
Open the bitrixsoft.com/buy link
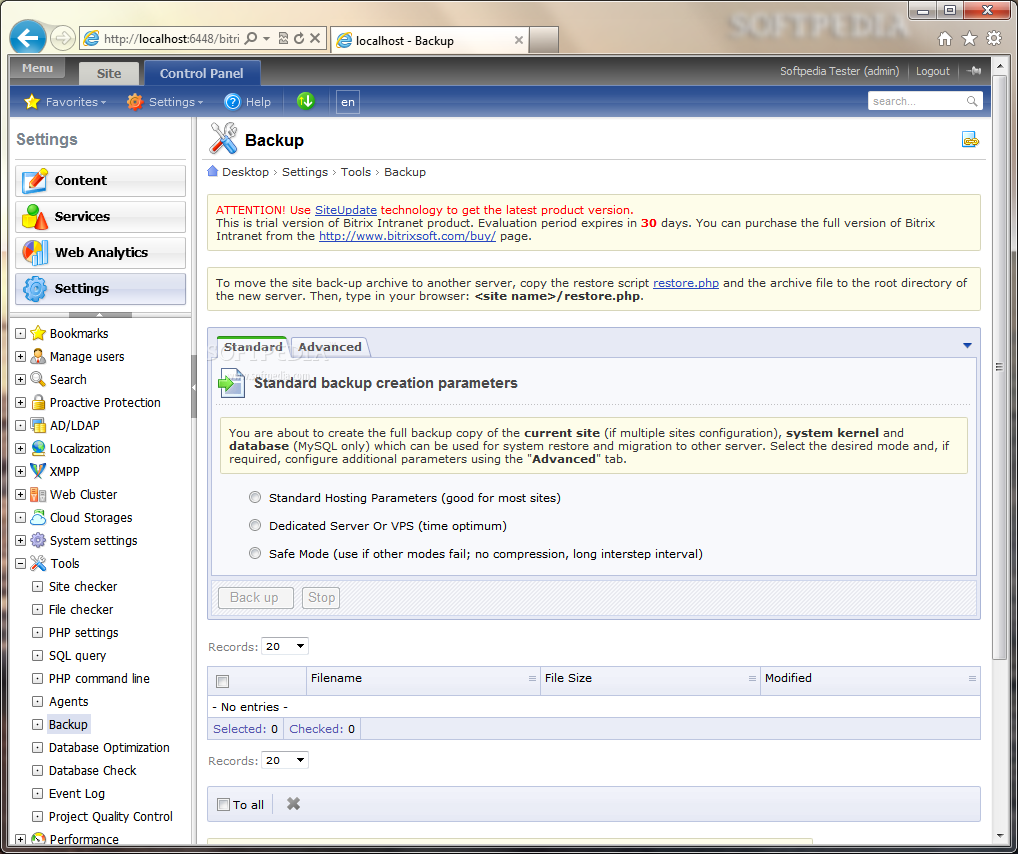coord(407,236)
